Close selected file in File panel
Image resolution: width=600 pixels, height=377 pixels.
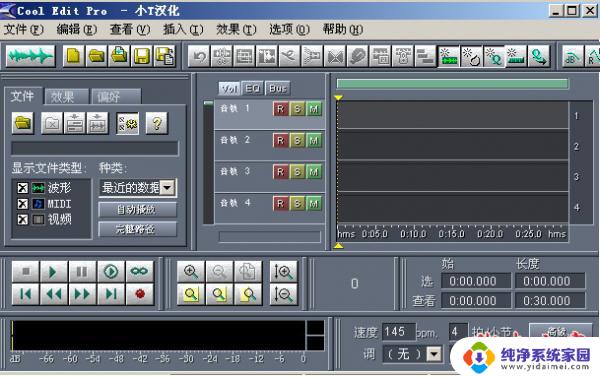pyautogui.click(x=52, y=123)
